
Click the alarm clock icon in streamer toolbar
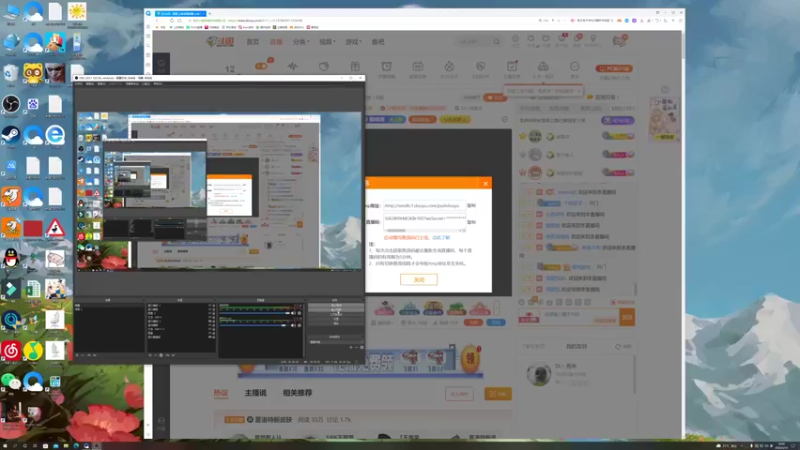coord(386,66)
